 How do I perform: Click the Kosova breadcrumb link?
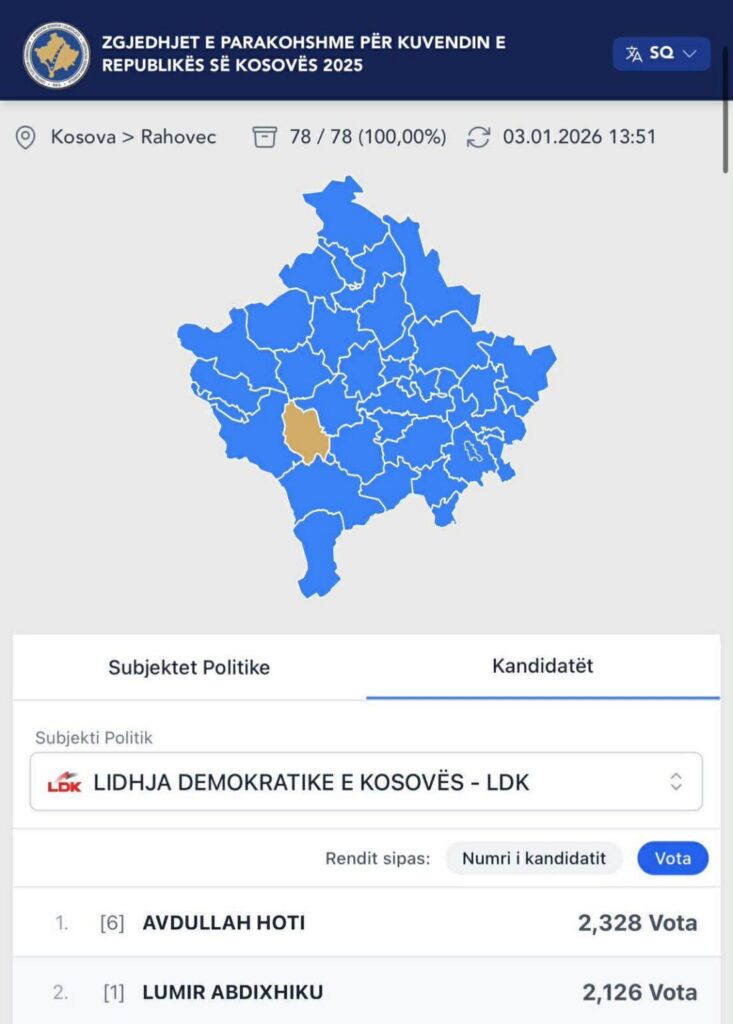coord(82,137)
